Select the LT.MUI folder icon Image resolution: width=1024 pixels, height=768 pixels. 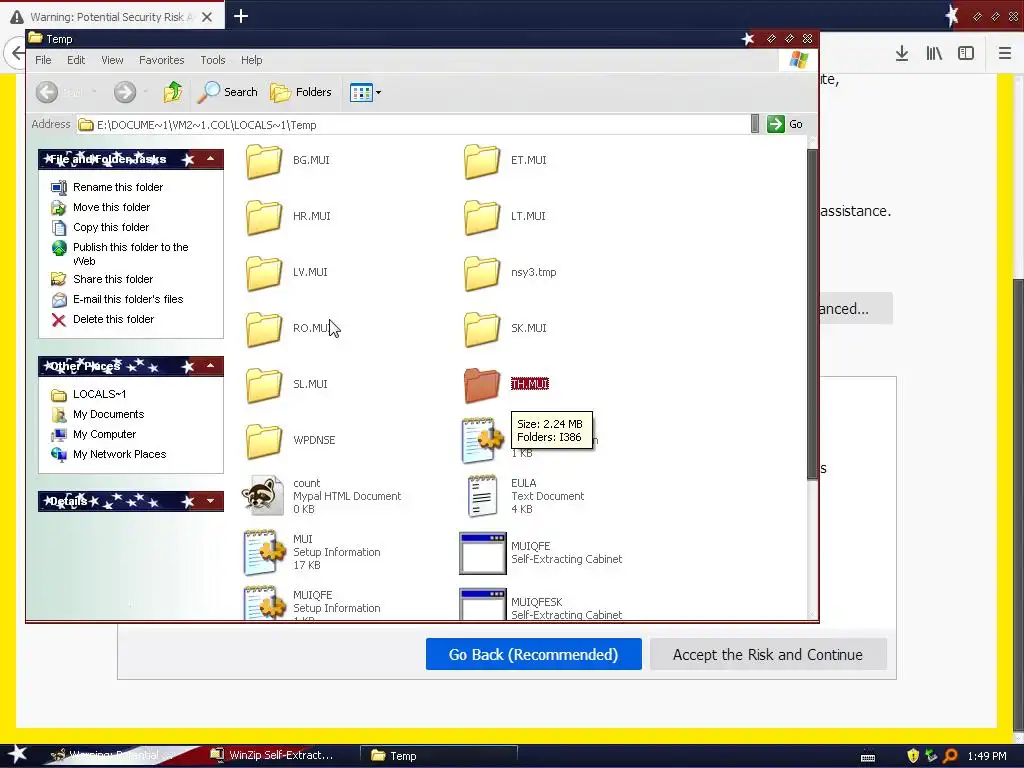pos(482,217)
